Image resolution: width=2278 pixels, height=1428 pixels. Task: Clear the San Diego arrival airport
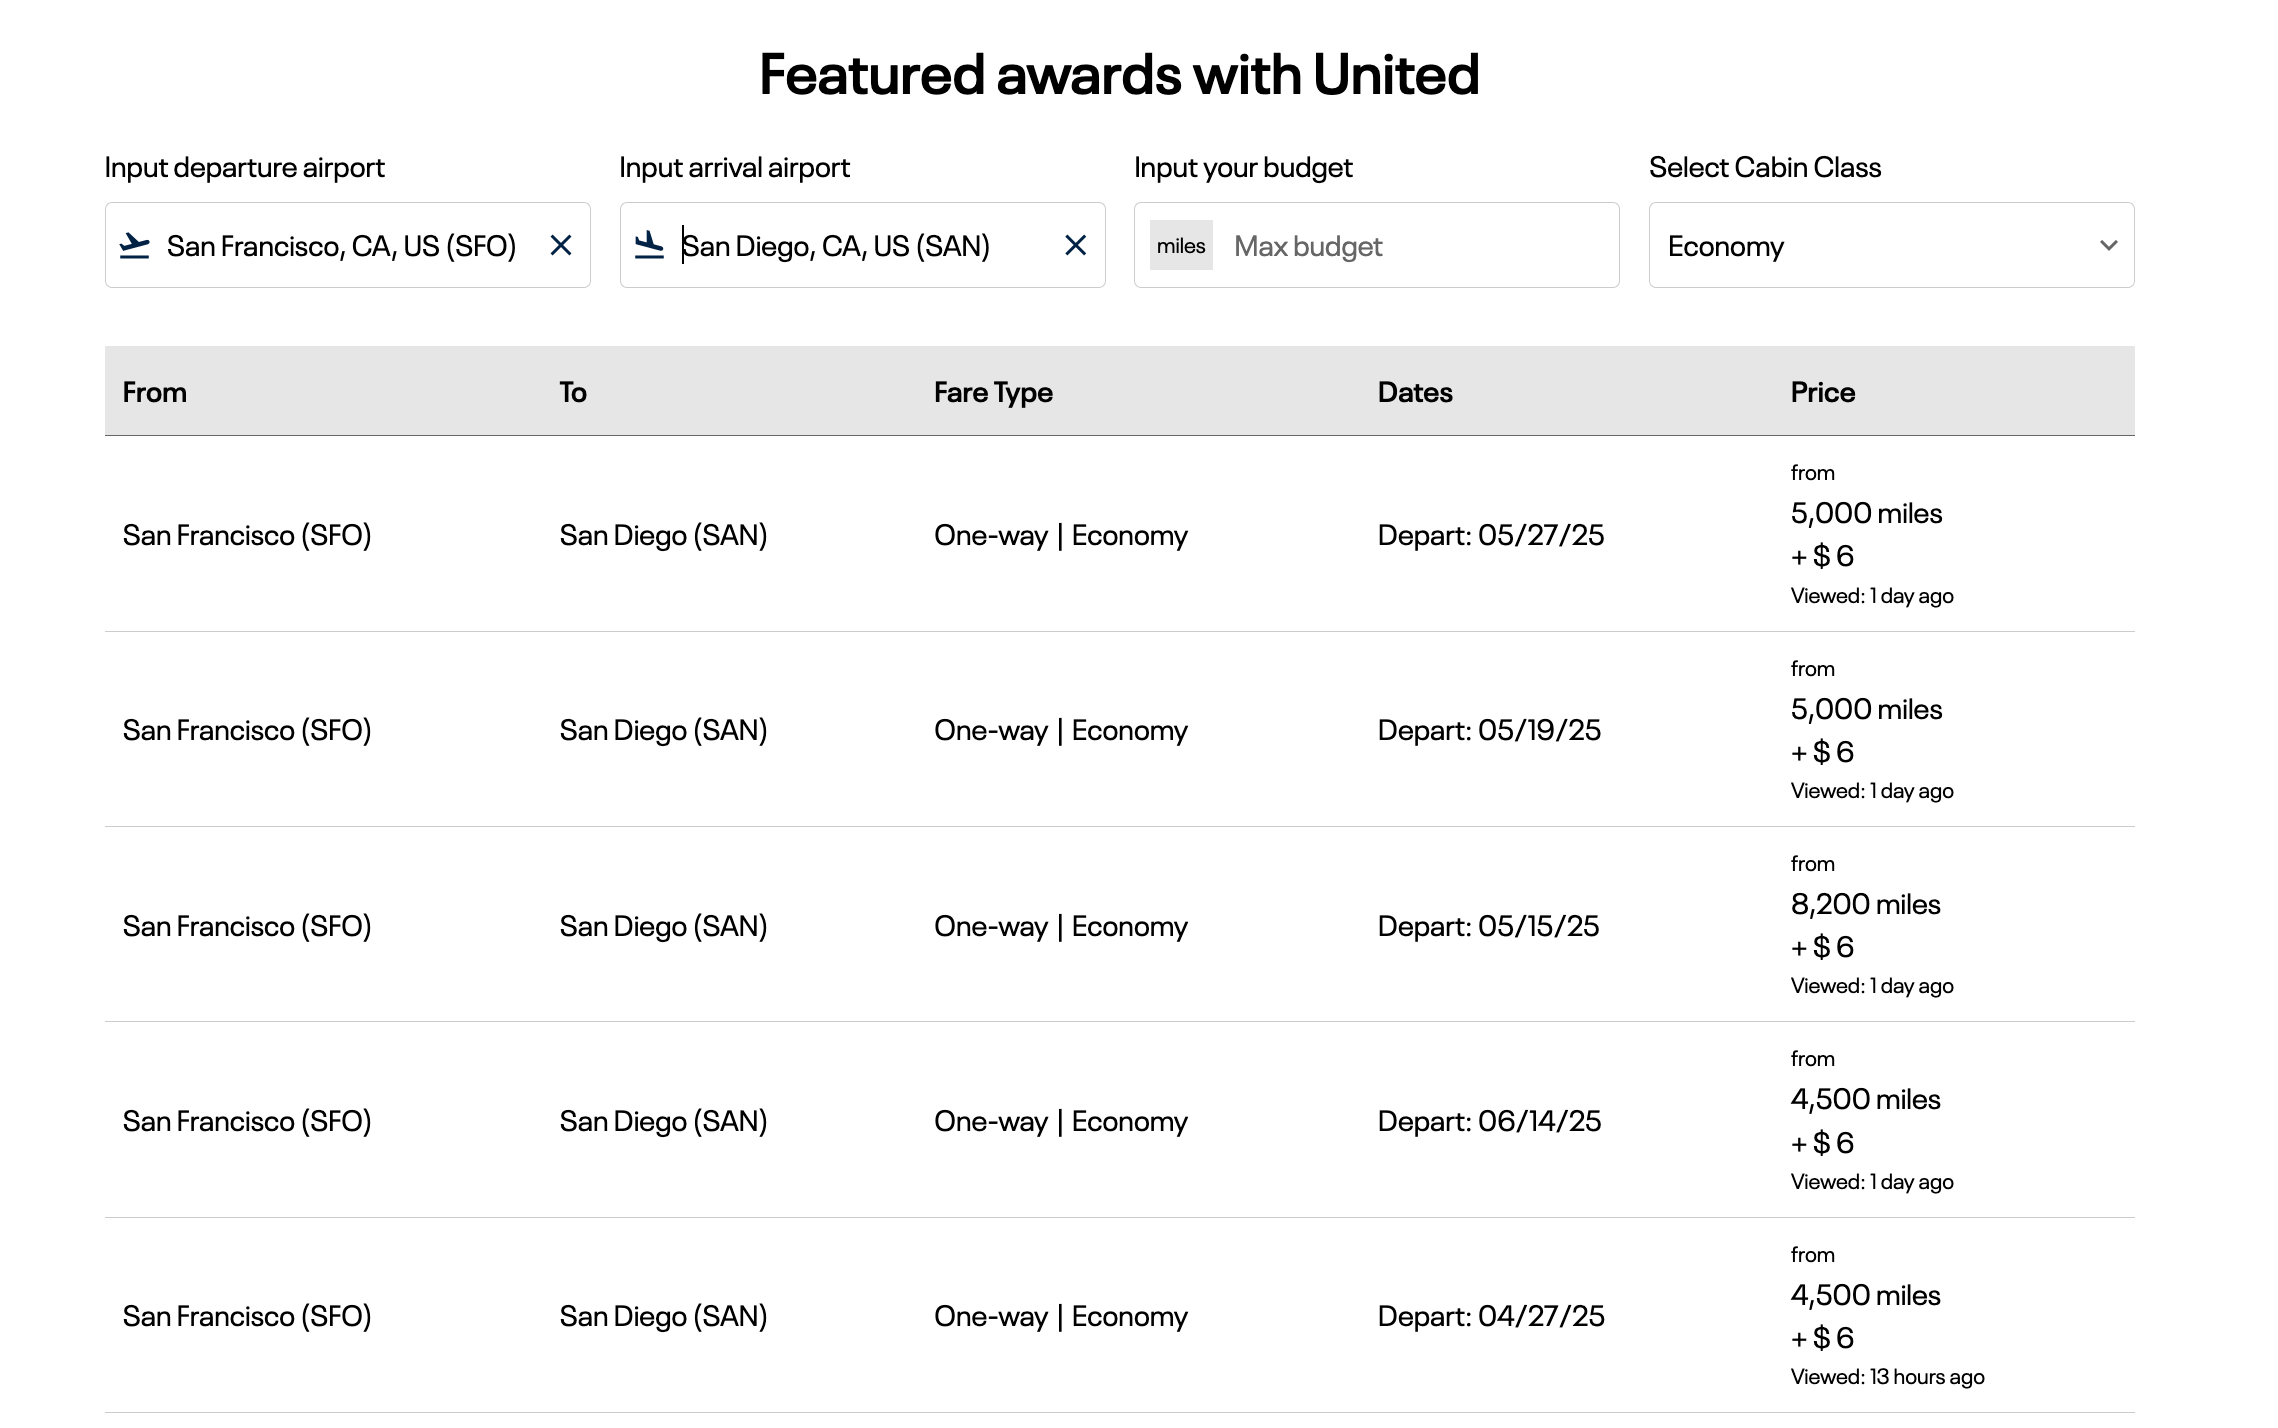pyautogui.click(x=1076, y=245)
